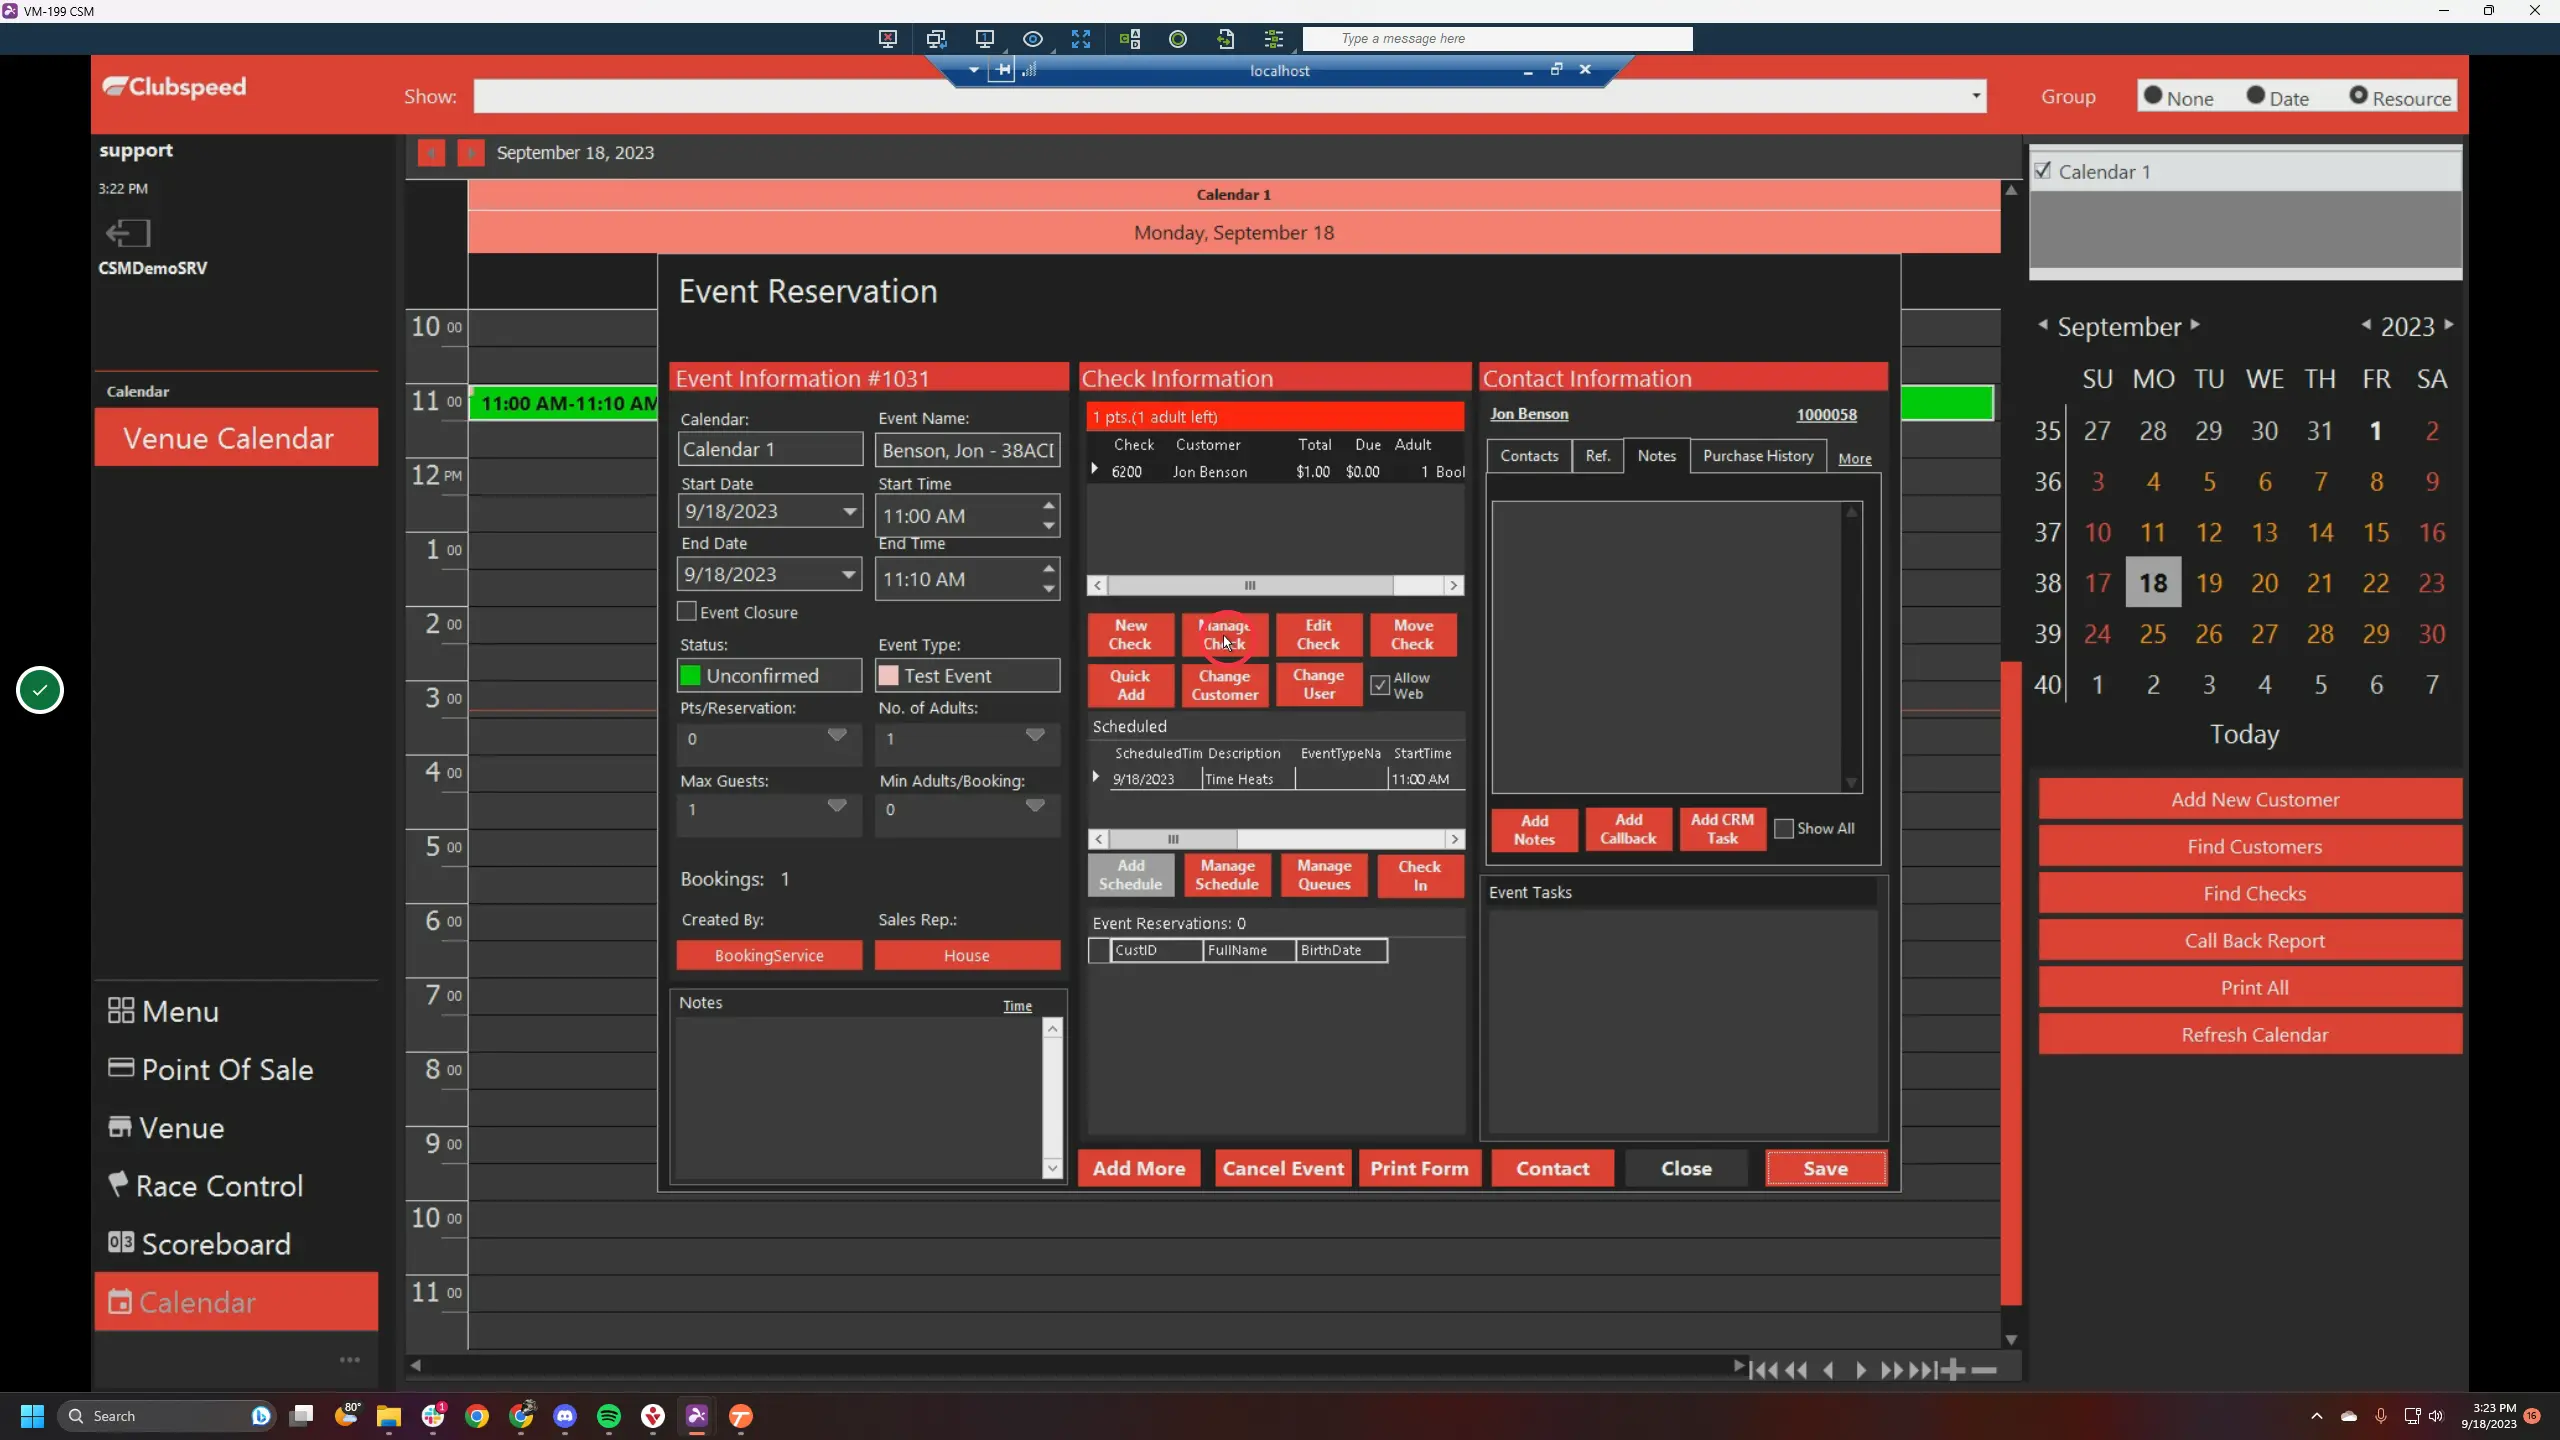Viewport: 2560px width, 1440px height.
Task: Open the Pts/Reservation dropdown
Action: (837, 735)
